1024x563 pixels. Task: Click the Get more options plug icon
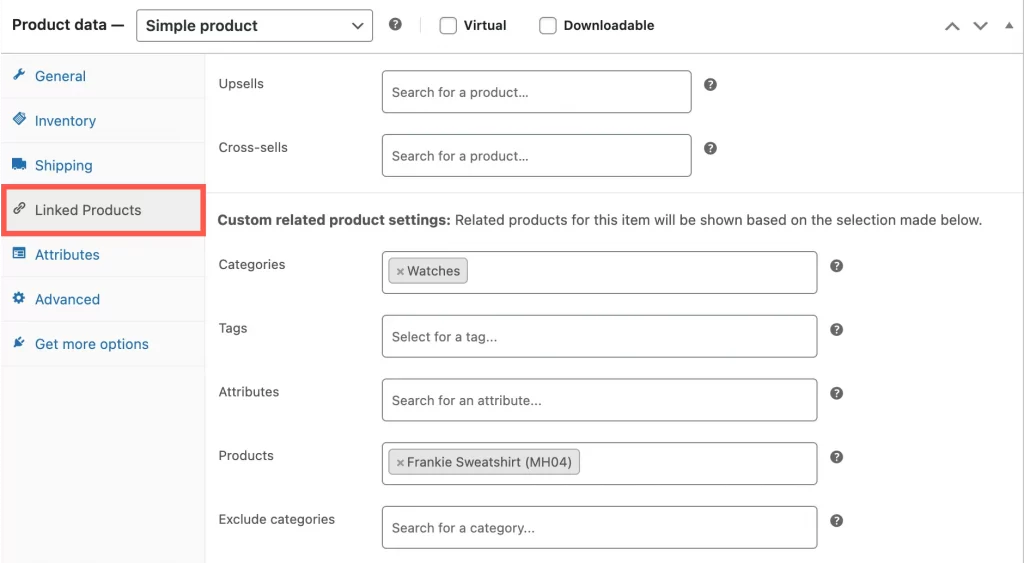pyautogui.click(x=19, y=342)
